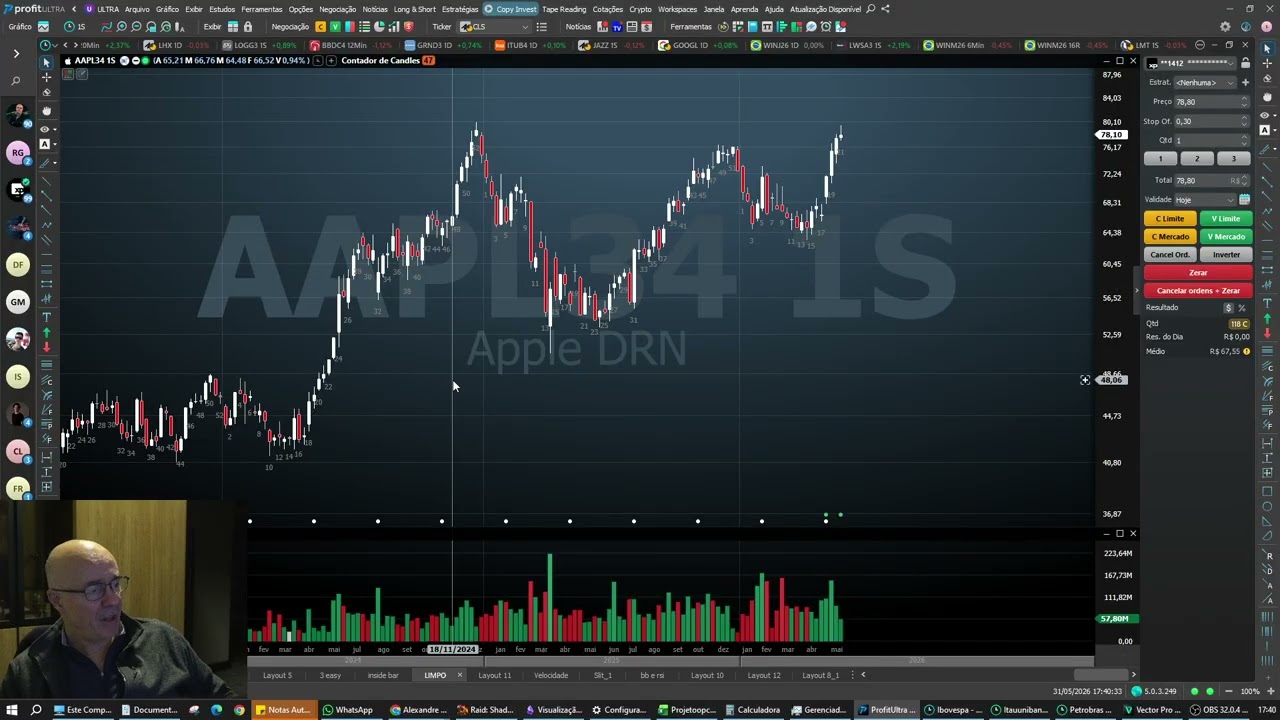Click Cancelar ordens + Zerar

(1198, 291)
